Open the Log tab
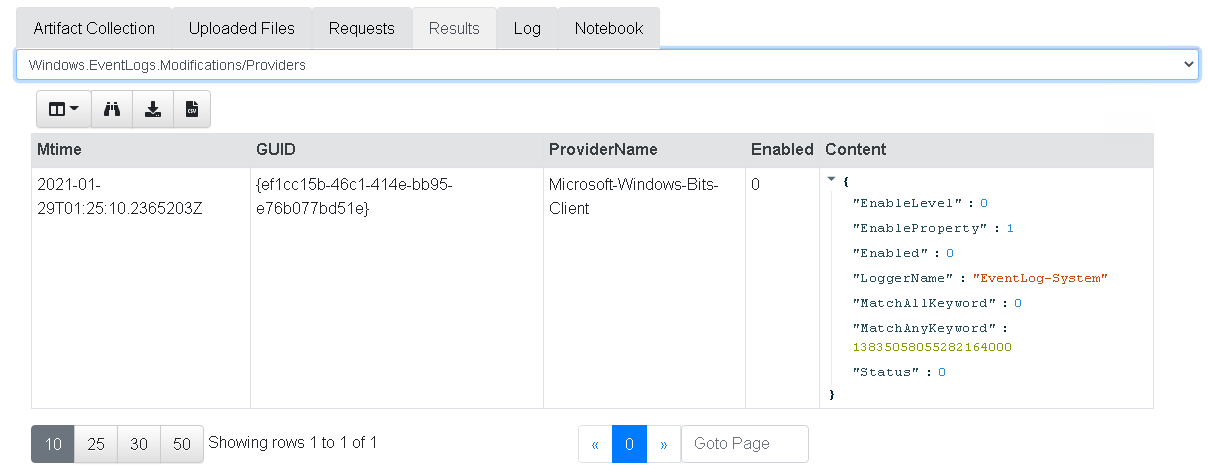Image resolution: width=1208 pixels, height=474 pixels. (x=527, y=28)
